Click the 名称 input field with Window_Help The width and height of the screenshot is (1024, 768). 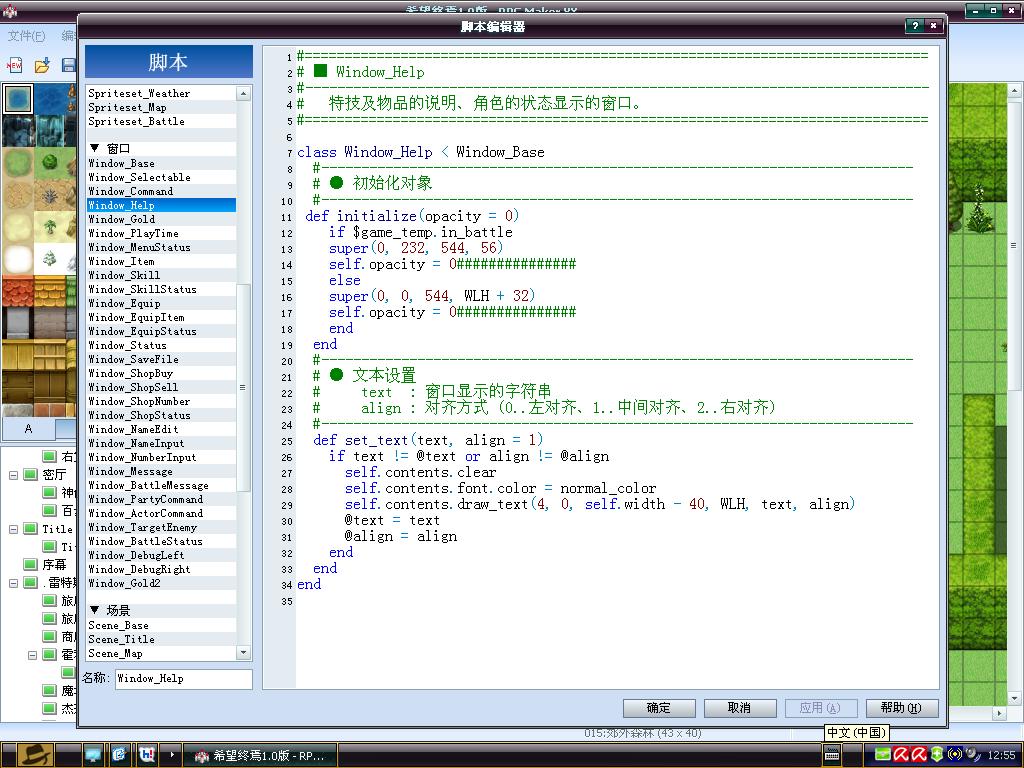coord(184,679)
